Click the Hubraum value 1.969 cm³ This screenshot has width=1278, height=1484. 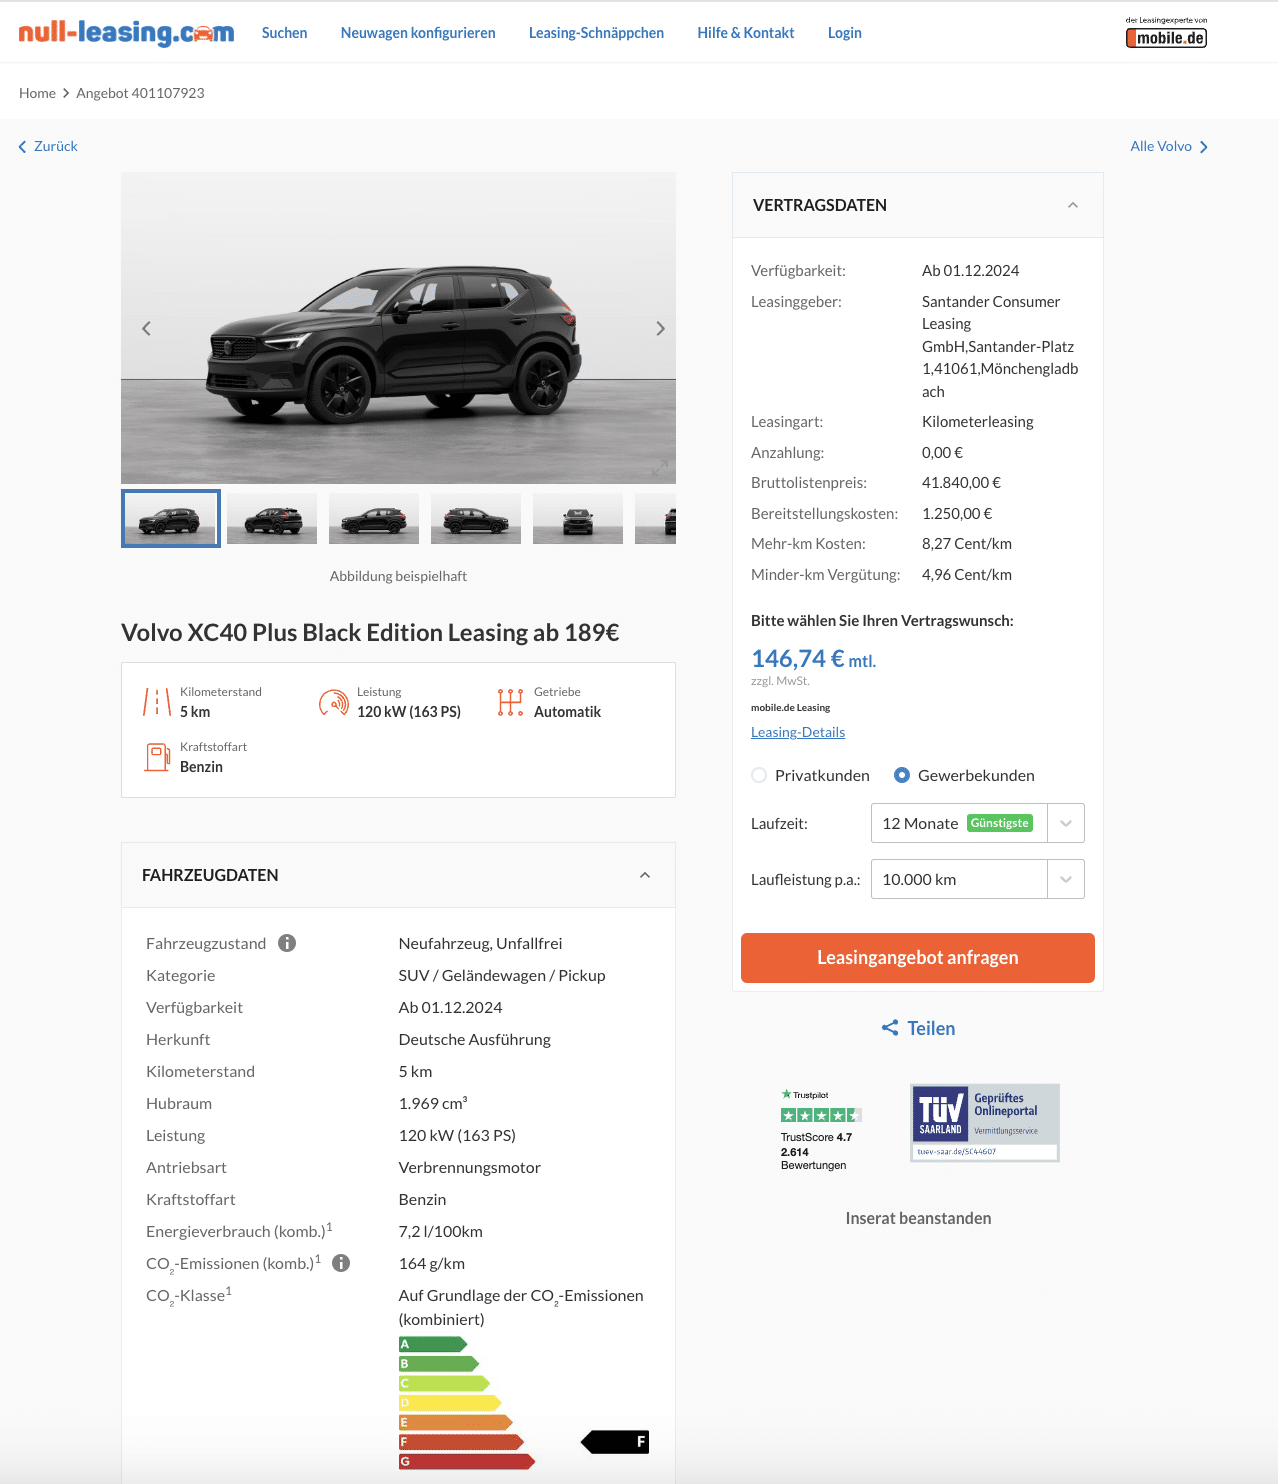433,1103
